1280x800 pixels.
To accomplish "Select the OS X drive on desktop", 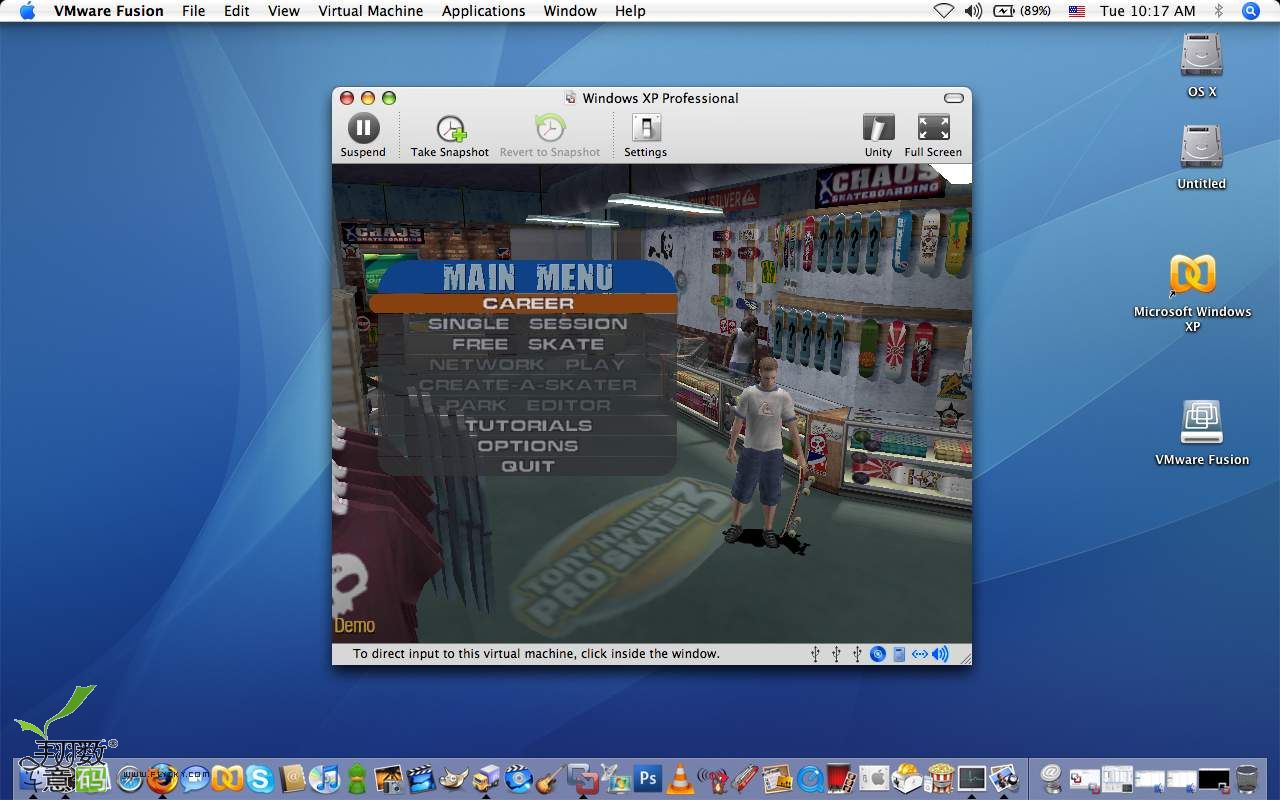I will pyautogui.click(x=1201, y=65).
